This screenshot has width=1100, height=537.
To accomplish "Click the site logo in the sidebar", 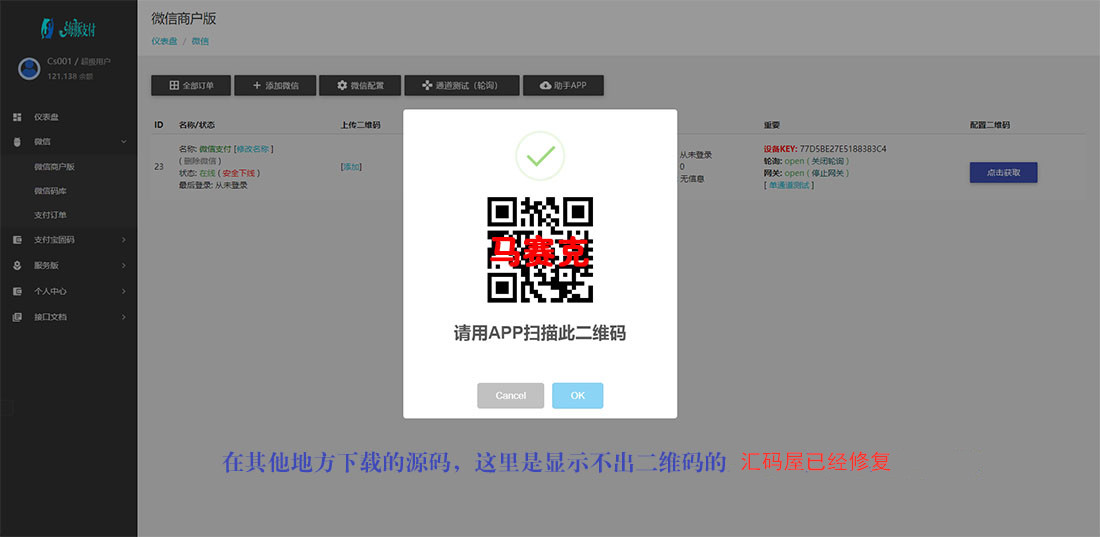I will [x=69, y=29].
